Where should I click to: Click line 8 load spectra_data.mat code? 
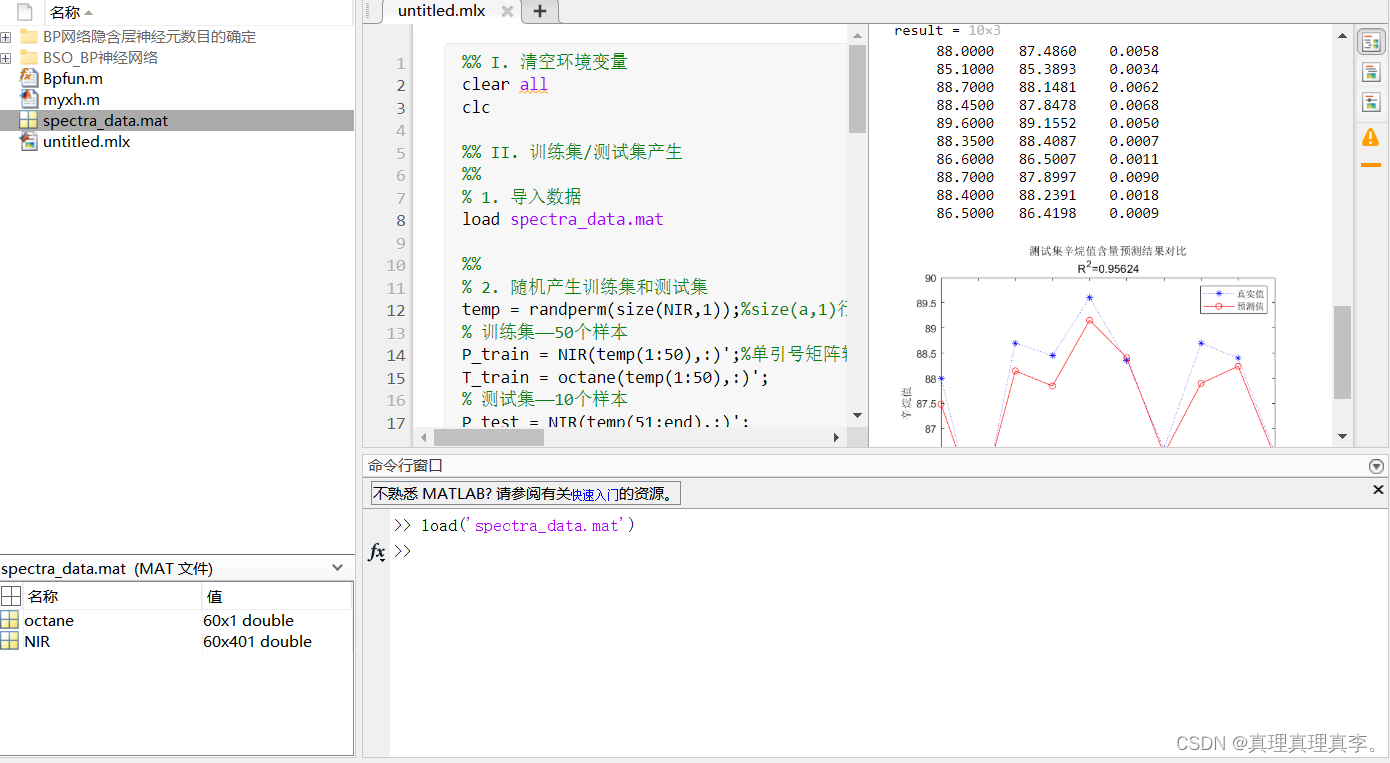pos(563,219)
